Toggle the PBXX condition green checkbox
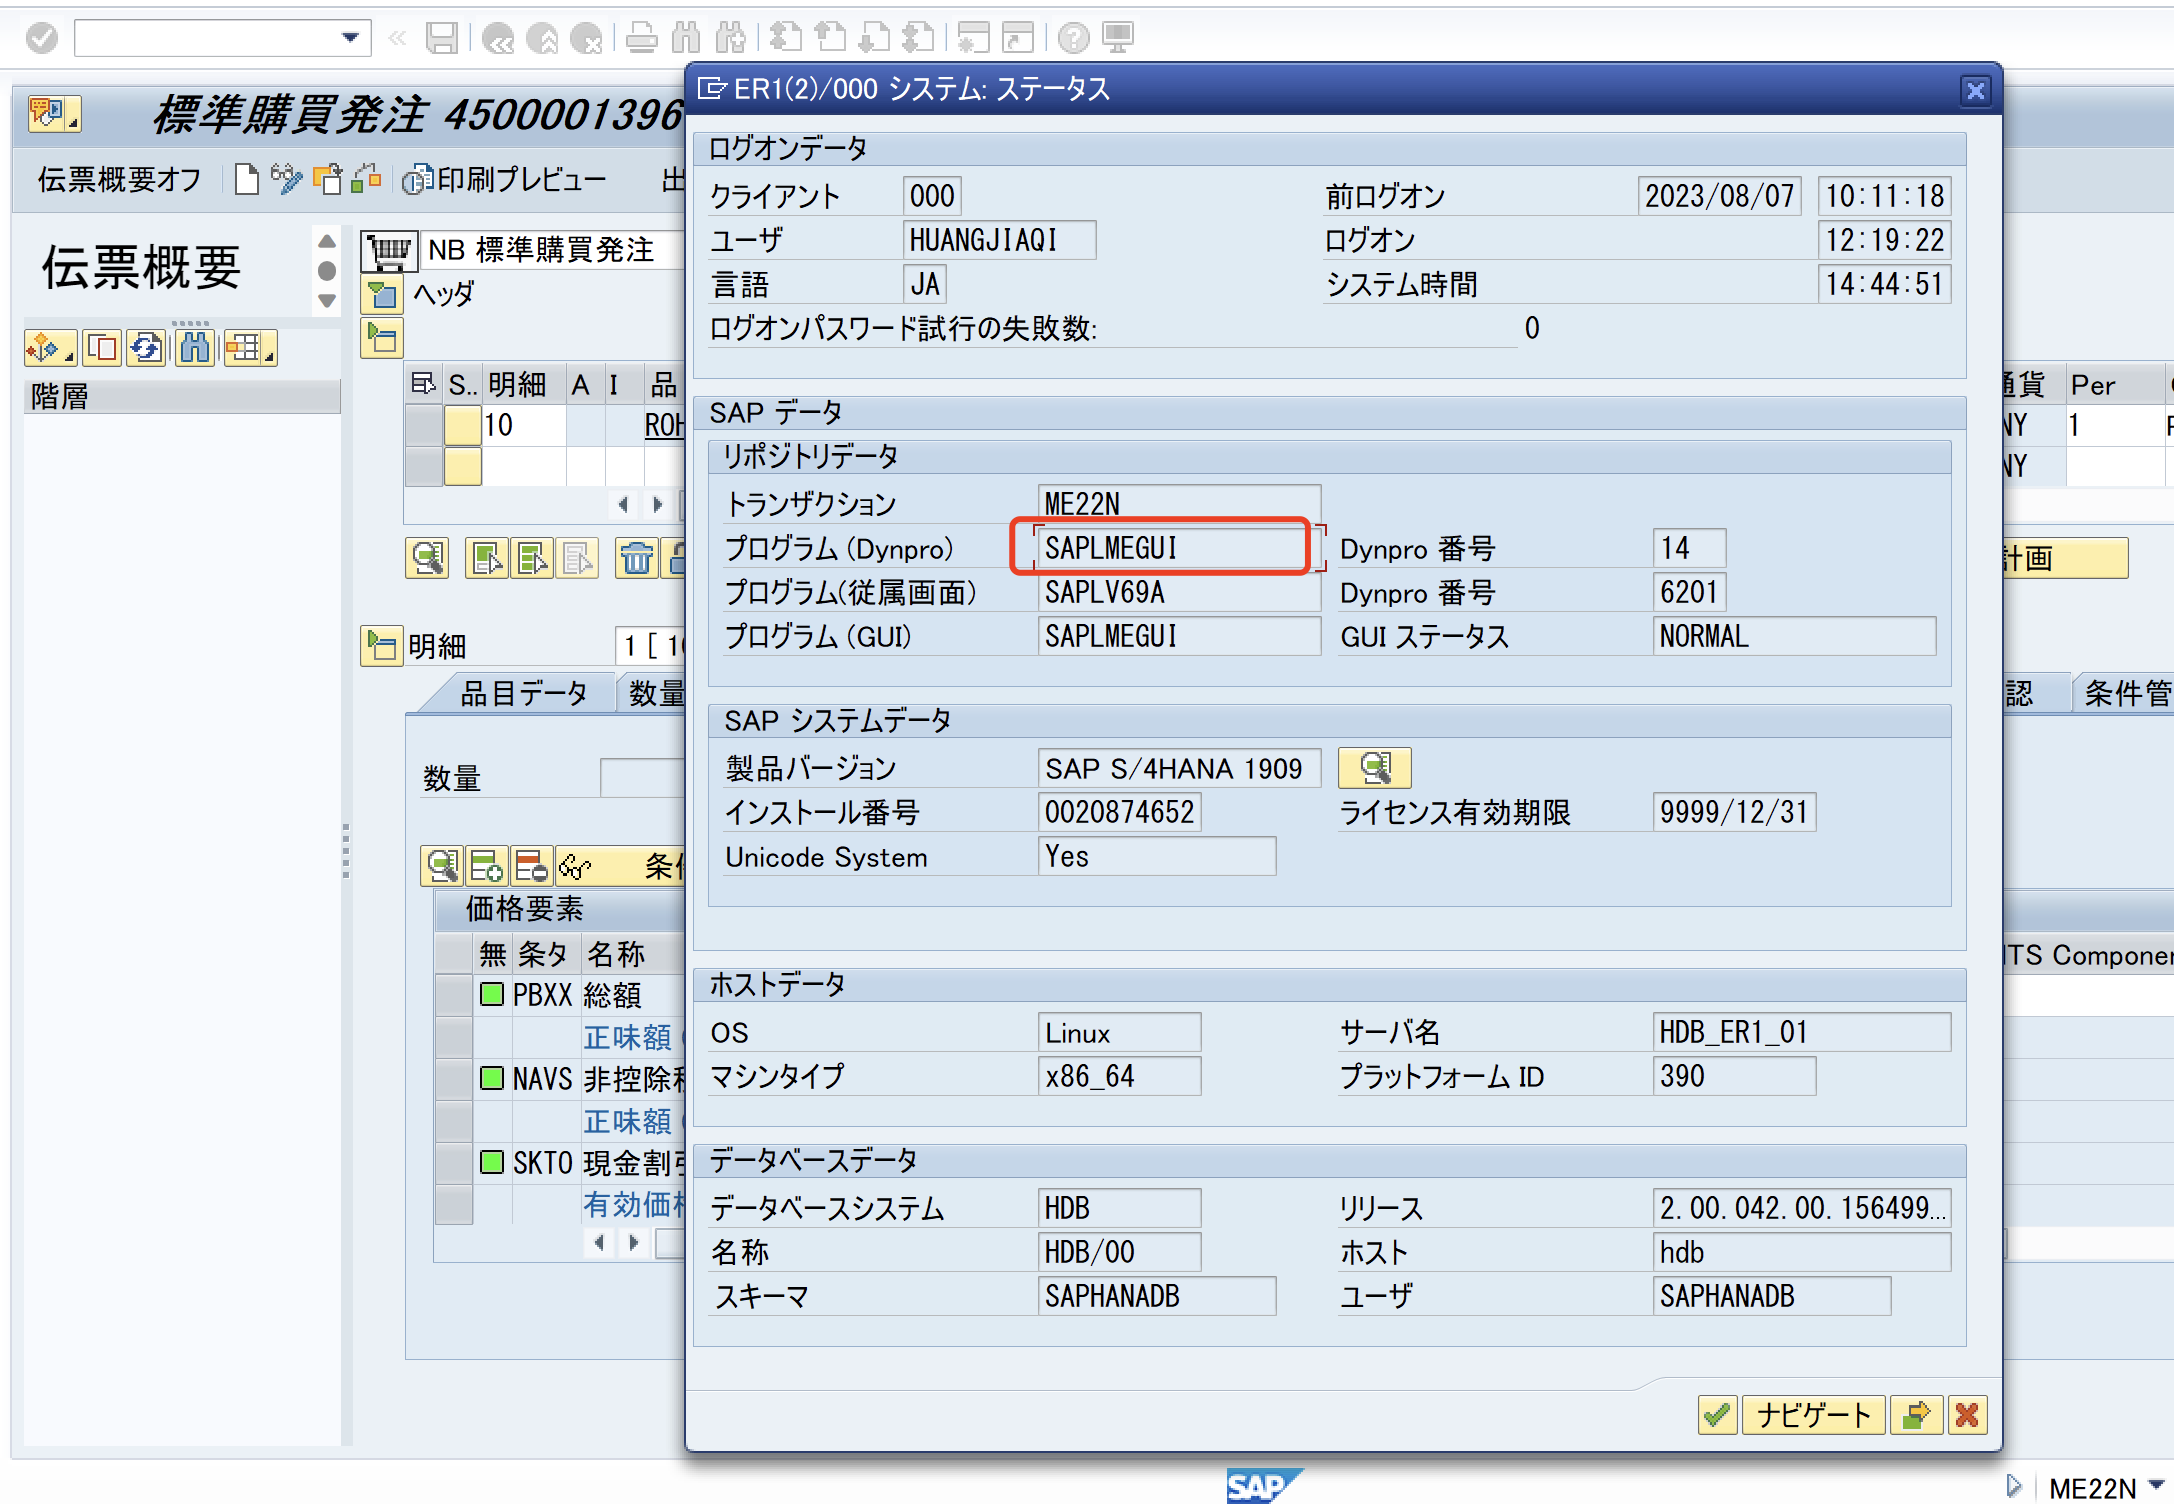Viewport: 2174px width, 1504px height. click(492, 995)
